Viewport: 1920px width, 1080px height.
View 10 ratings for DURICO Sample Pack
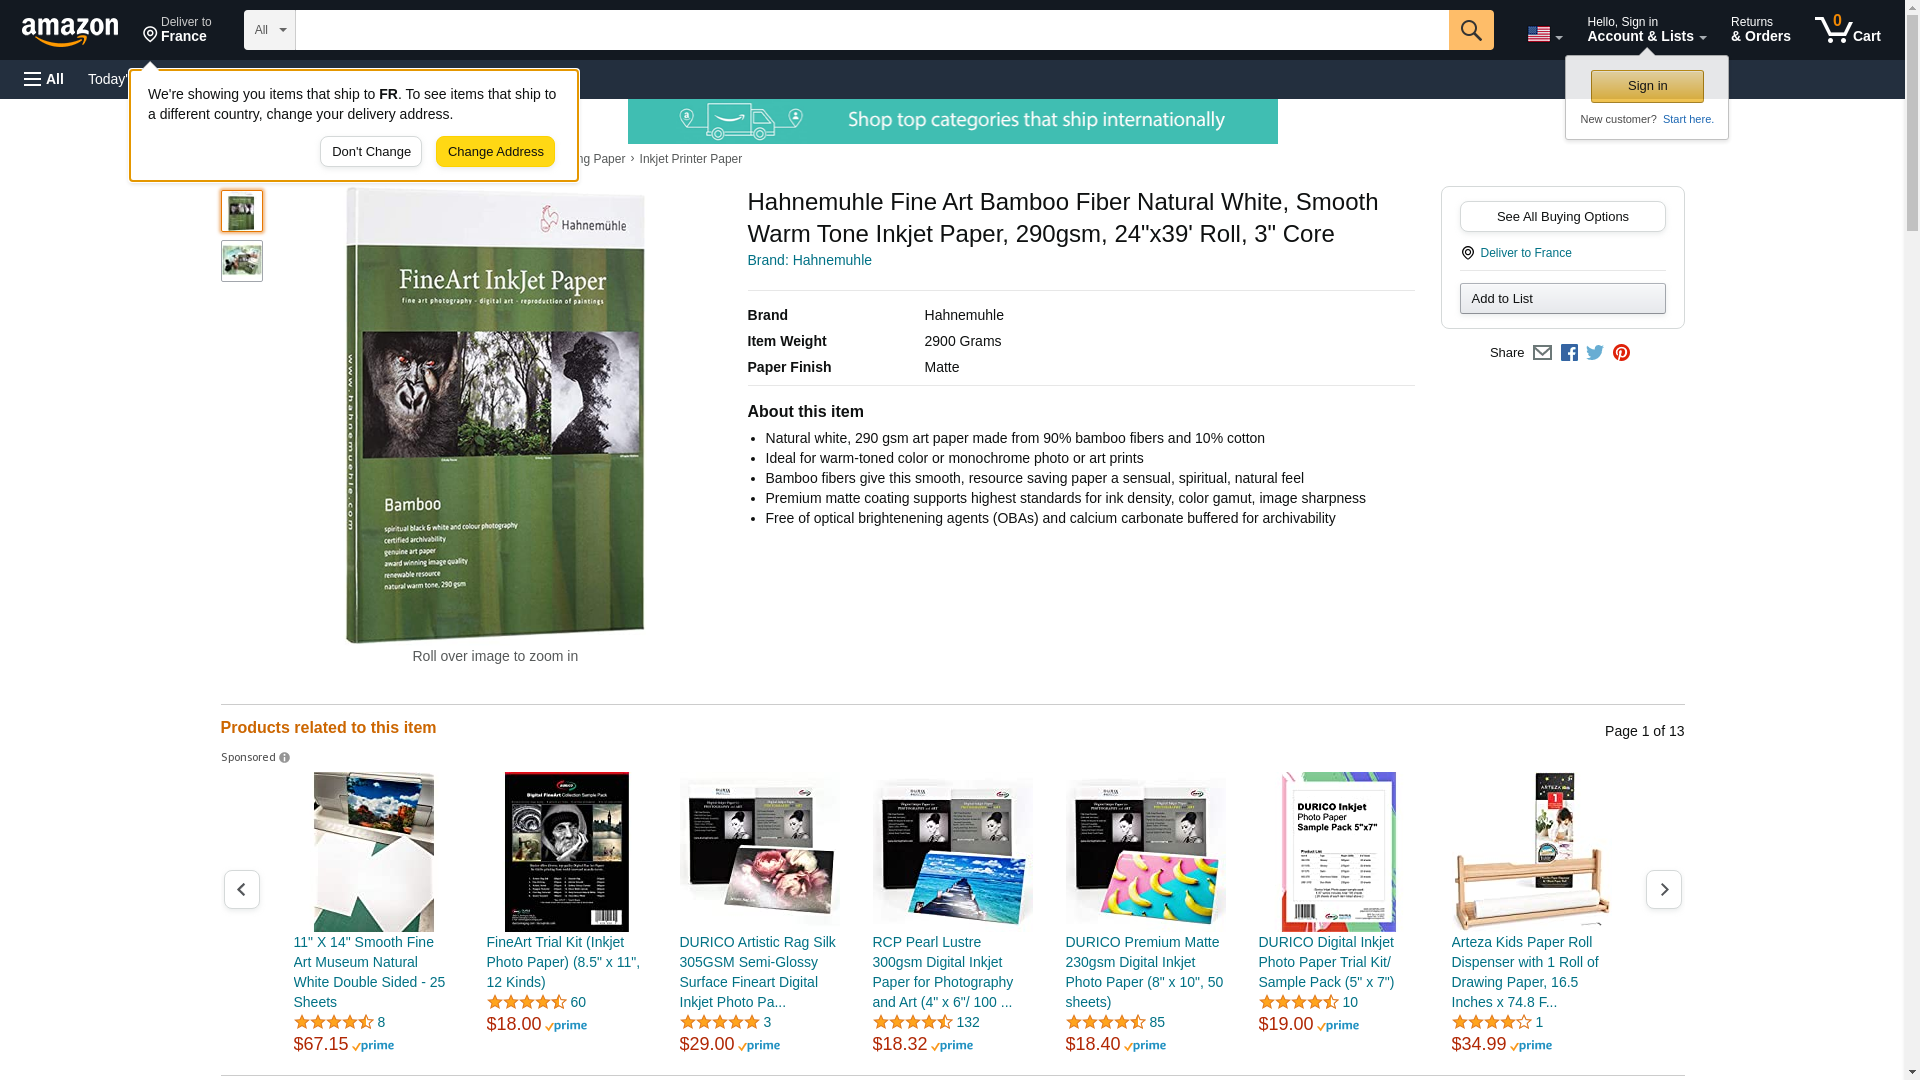[x=1350, y=1002]
